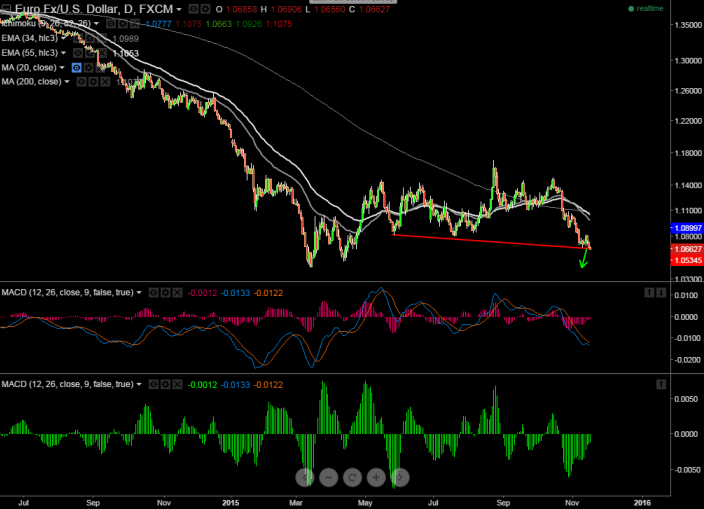Move lower MACD pane up with arrow icon
The height and width of the screenshot is (509, 704).
coord(661,384)
